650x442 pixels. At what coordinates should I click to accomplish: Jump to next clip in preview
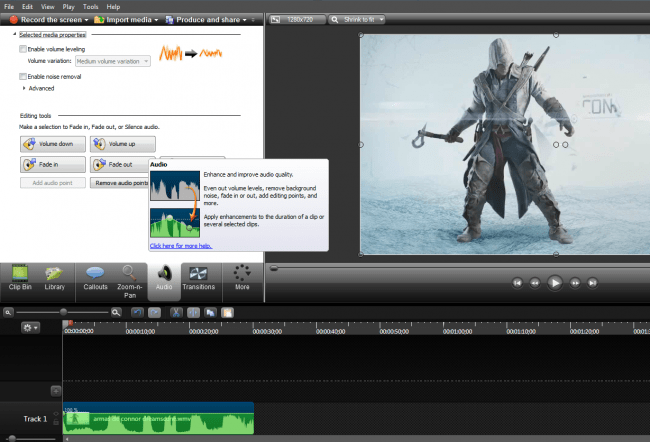point(592,283)
